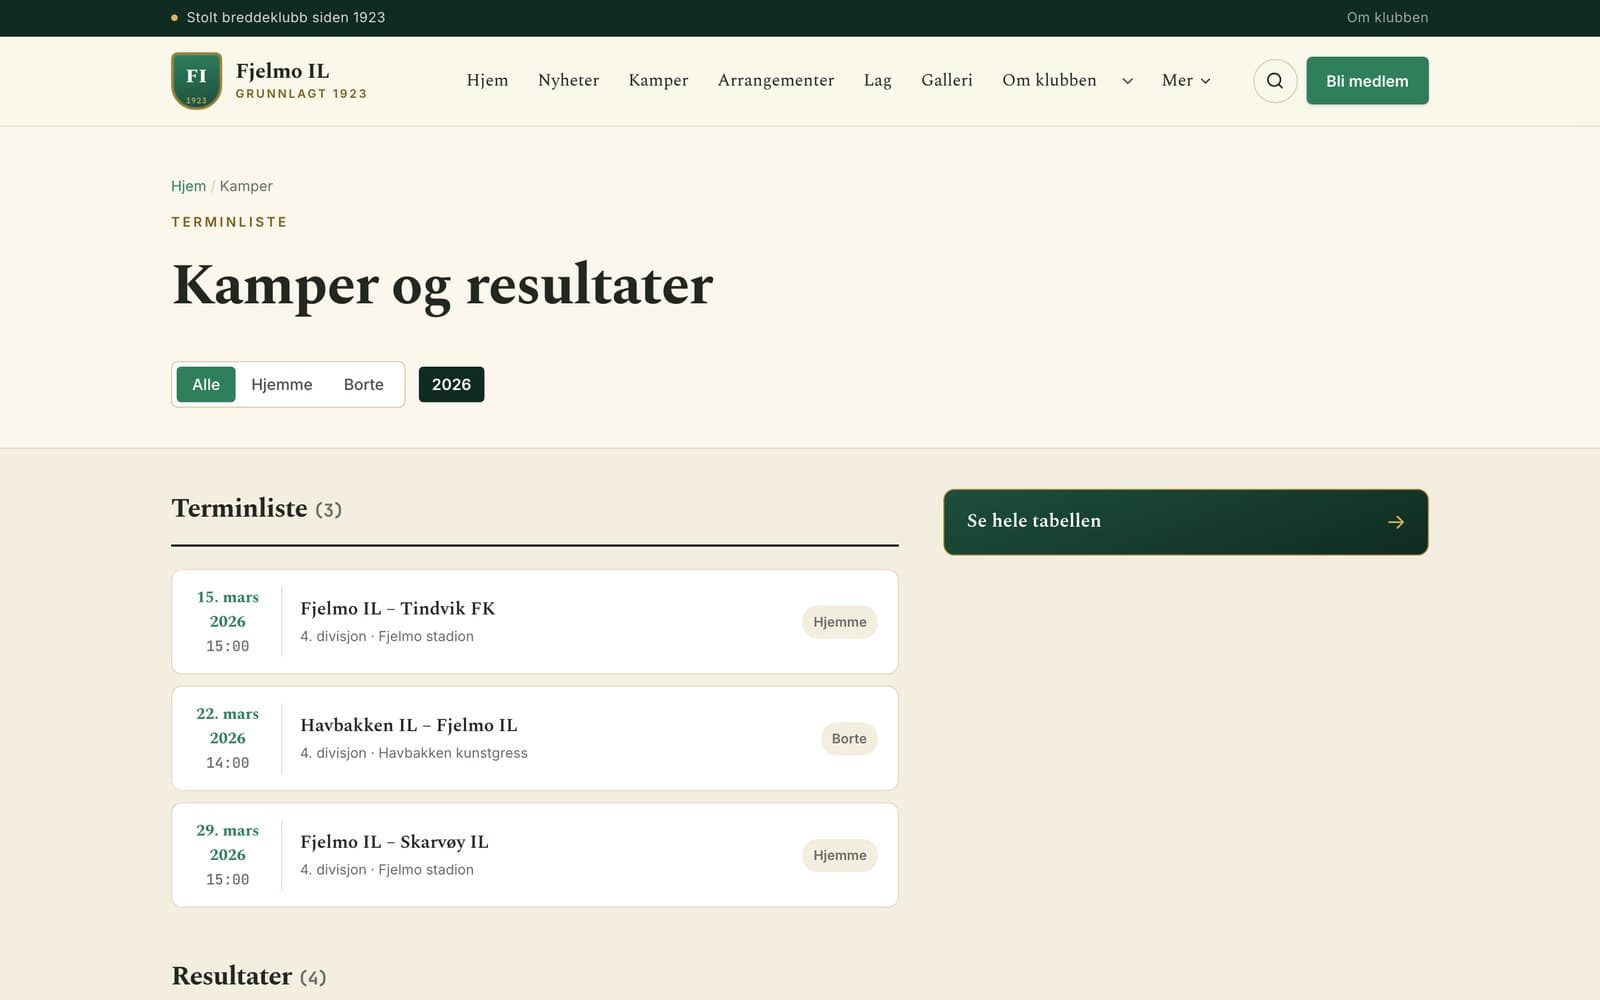1600x1000 pixels.
Task: Select the 2026 season chip
Action: 451,384
